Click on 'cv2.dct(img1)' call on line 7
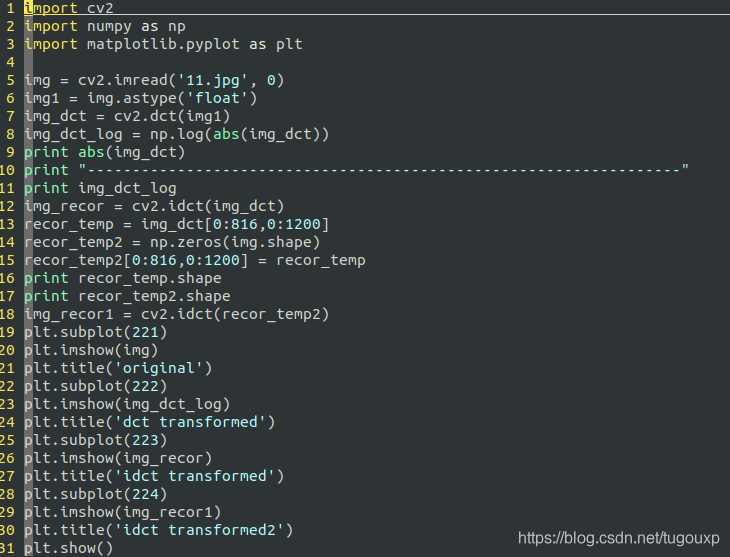This screenshot has width=730, height=557. [172, 116]
